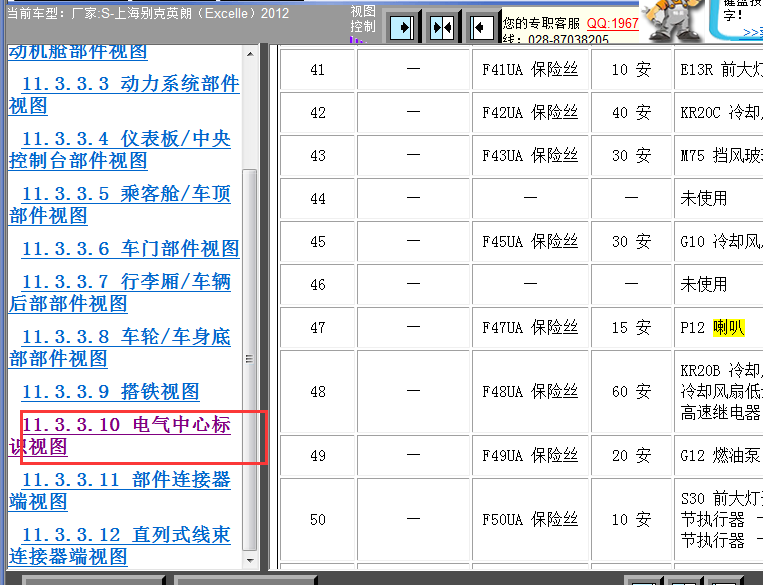Viewport: 763px width, 585px height.
Task: Click the F47UA 保险丝 cell
Action: [530, 328]
